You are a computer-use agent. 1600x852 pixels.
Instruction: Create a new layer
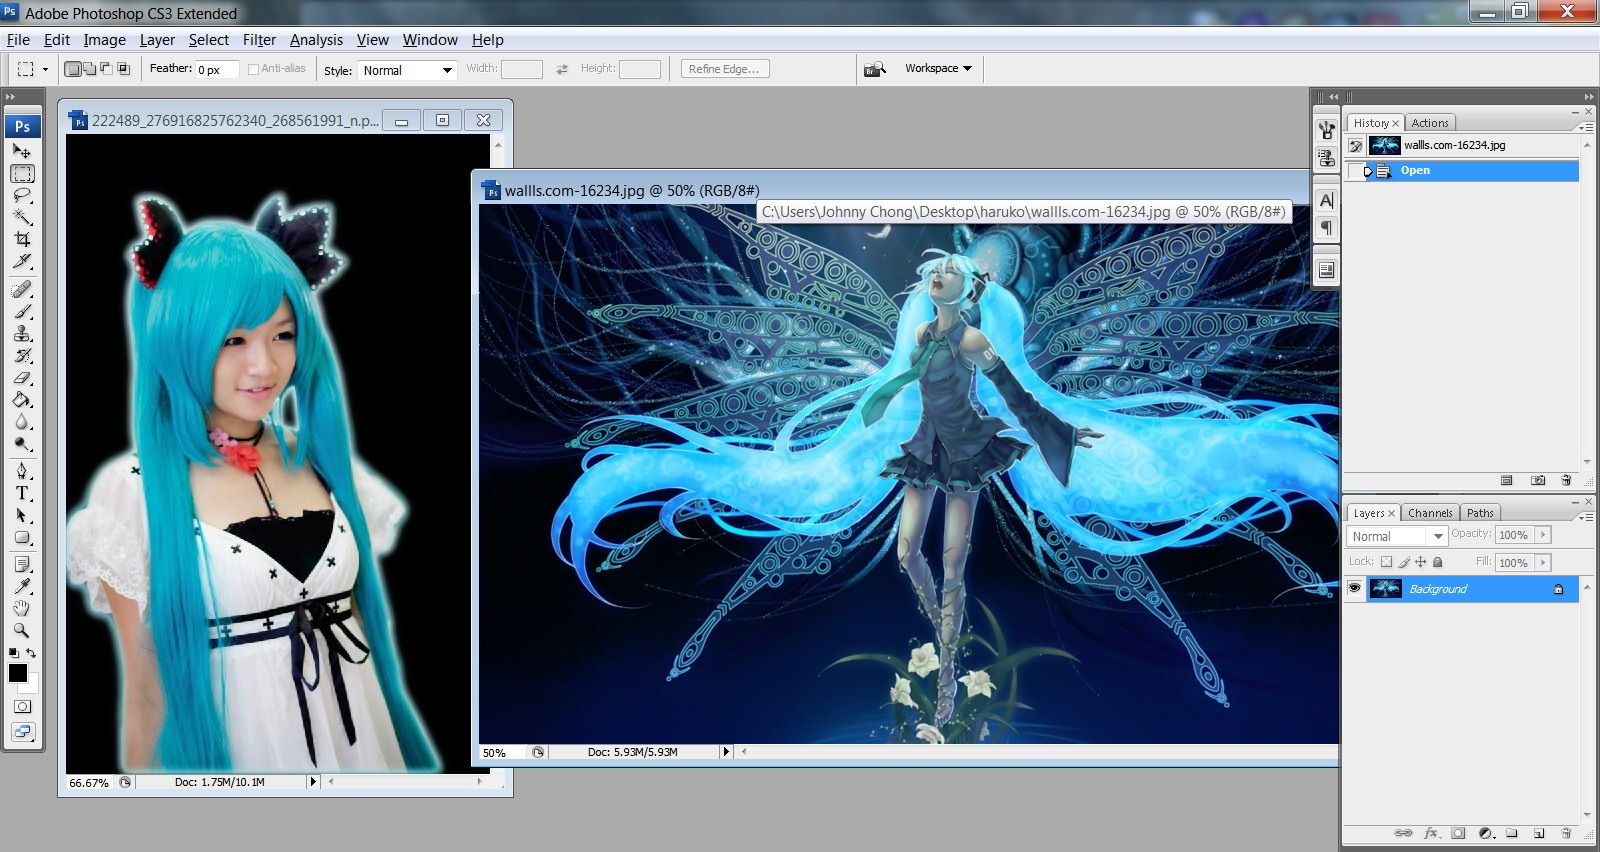coord(1539,833)
